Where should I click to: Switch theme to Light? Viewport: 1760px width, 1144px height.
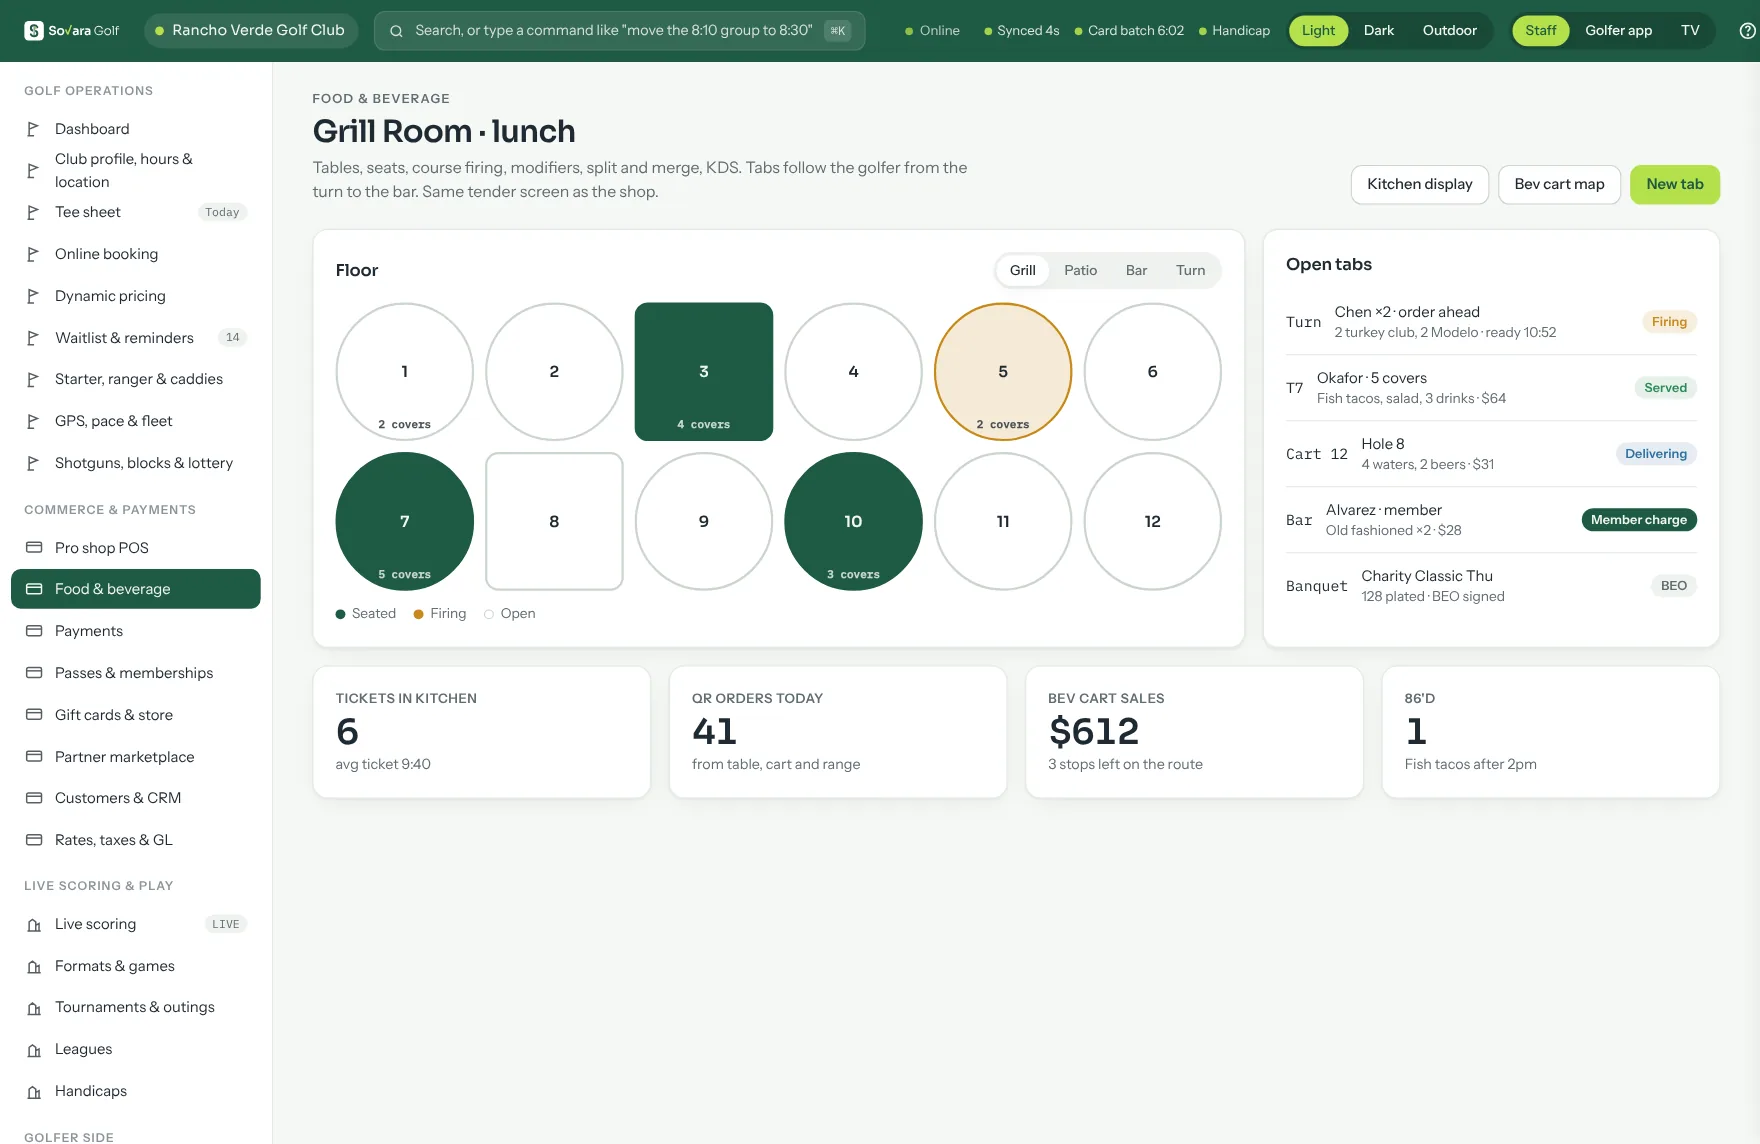1318,31
